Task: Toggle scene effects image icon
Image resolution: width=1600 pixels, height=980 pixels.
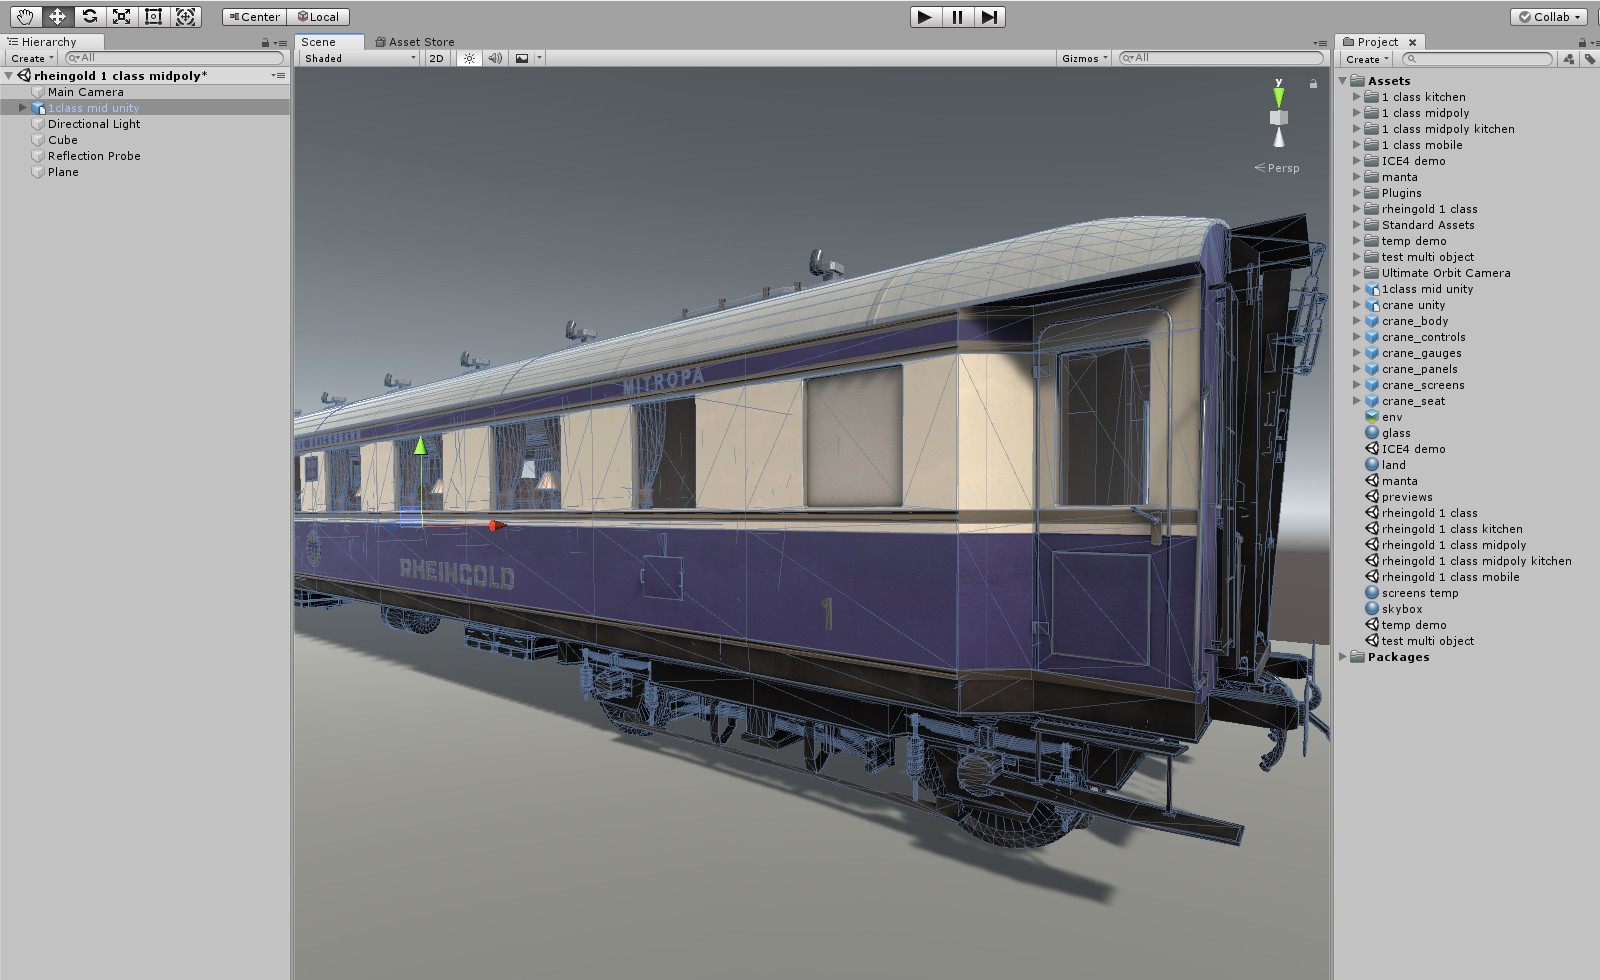Action: 522,58
